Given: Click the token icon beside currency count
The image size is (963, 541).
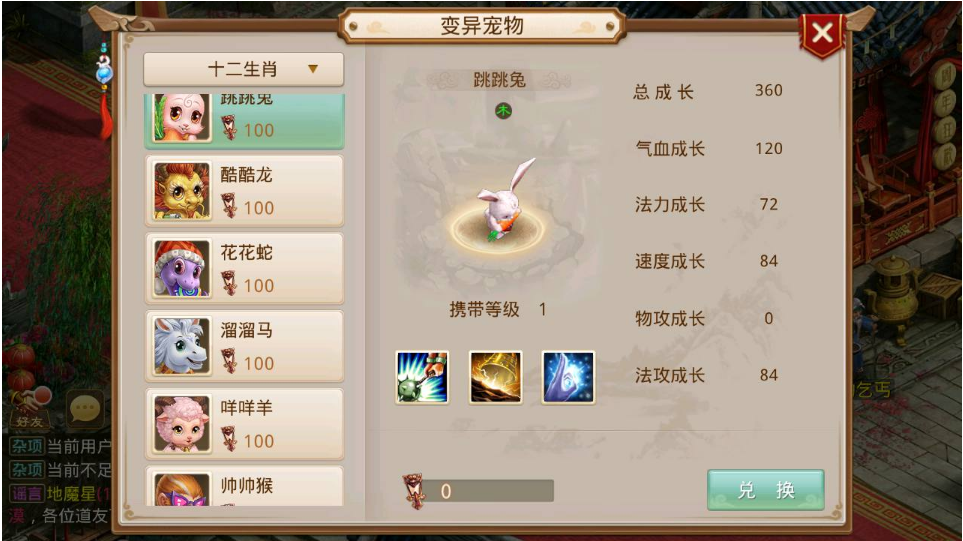Looking at the screenshot, I should click(415, 490).
